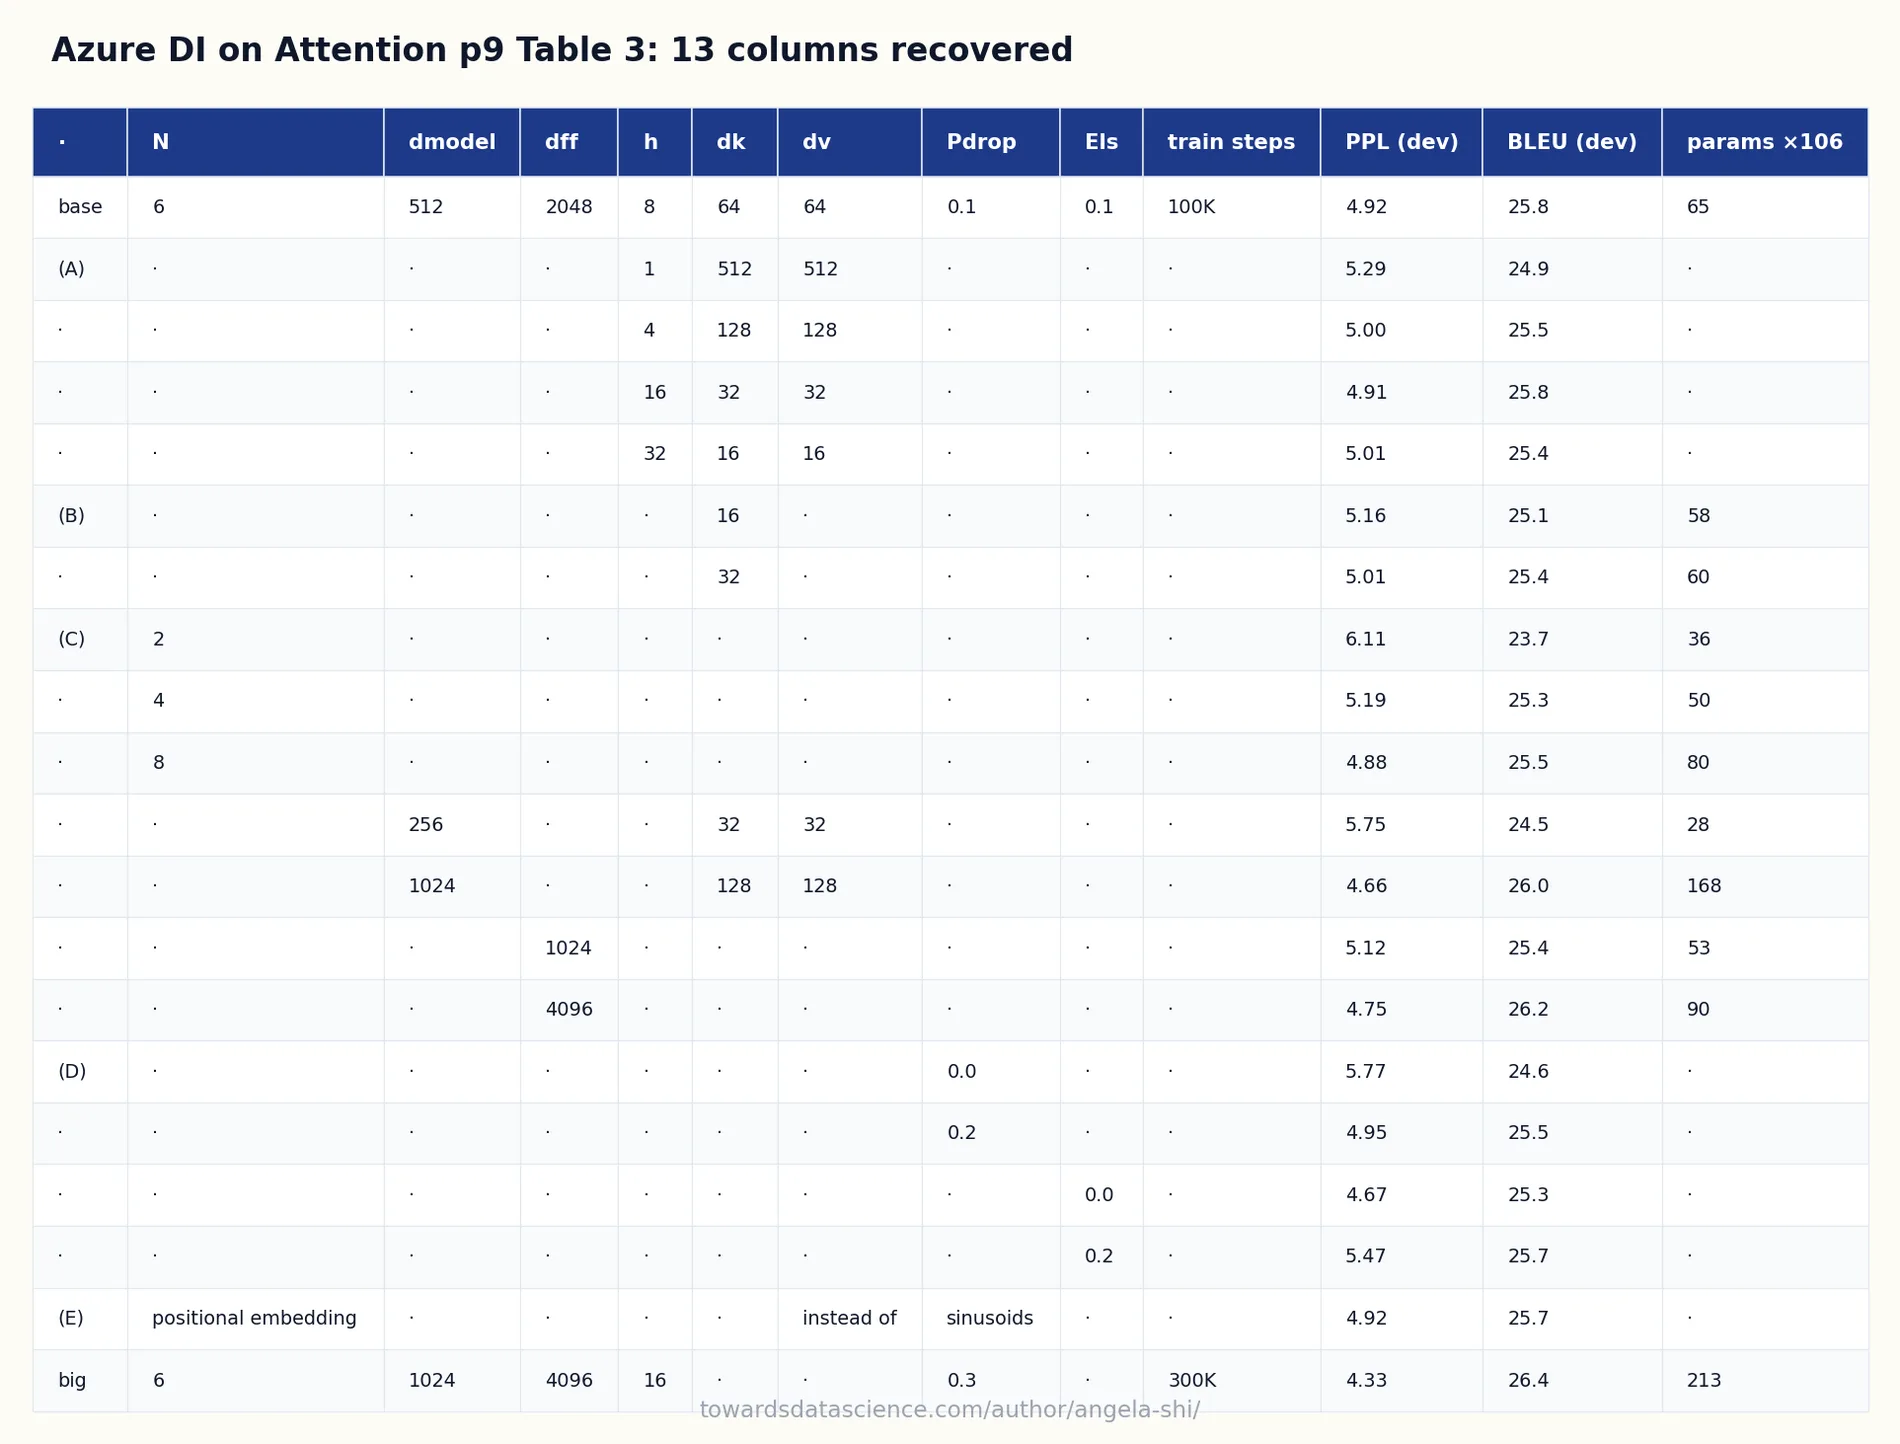Click the 'instead of' cell
The image size is (1900, 1444).
[x=850, y=1318]
